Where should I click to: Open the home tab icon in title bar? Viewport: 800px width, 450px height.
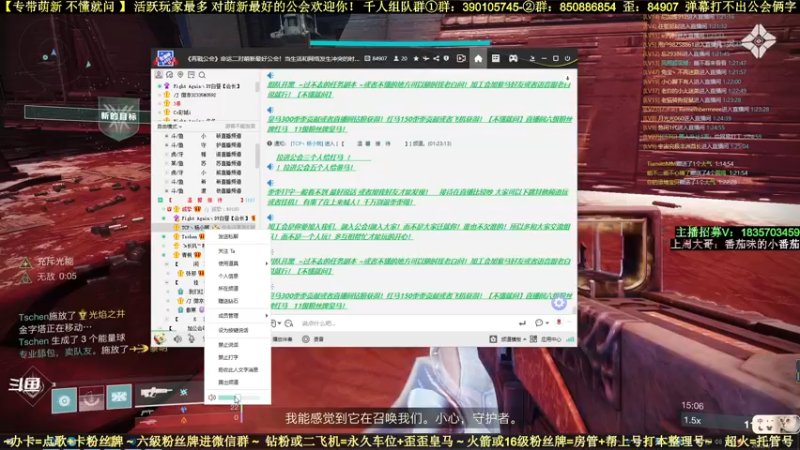478,59
